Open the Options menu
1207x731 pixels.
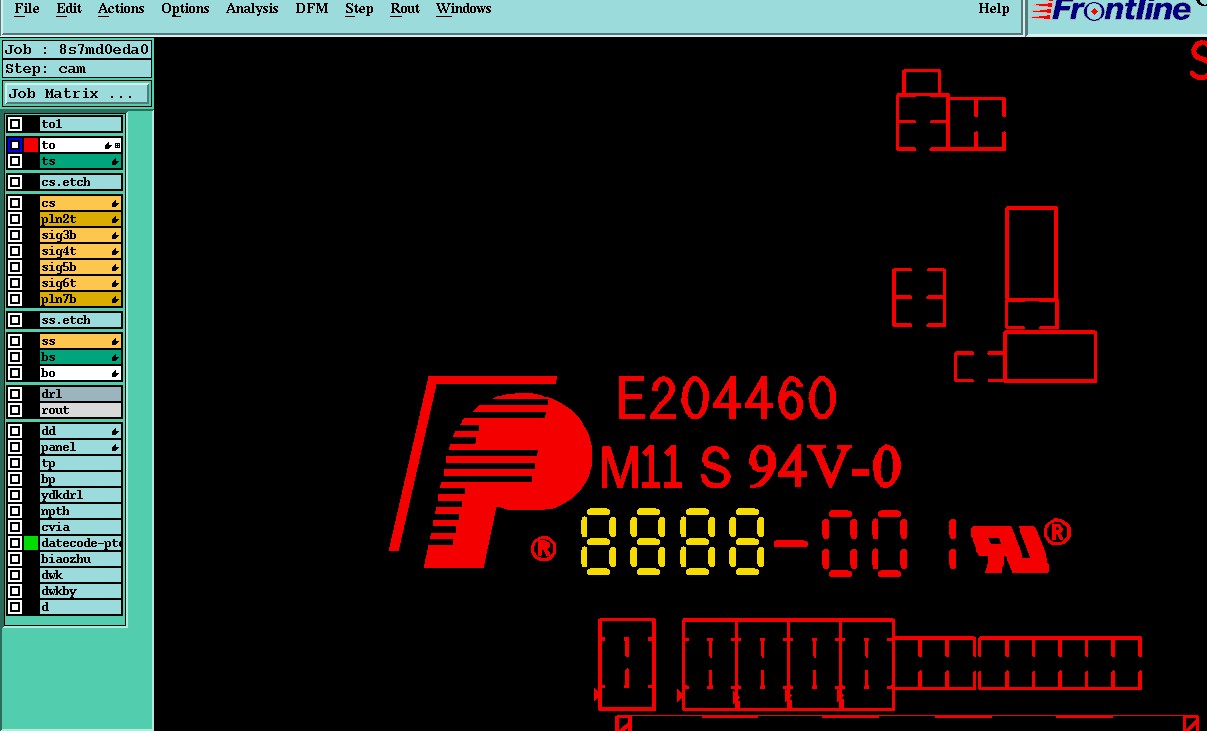185,9
